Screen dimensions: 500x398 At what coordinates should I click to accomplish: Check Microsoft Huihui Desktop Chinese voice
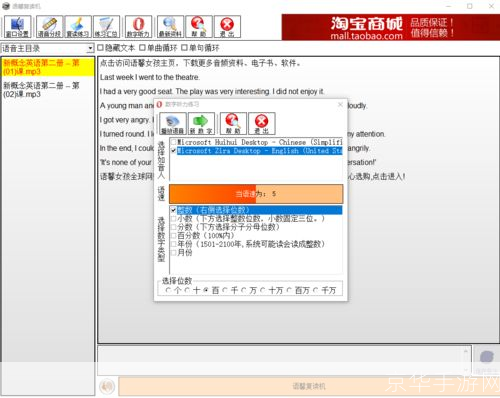173,142
